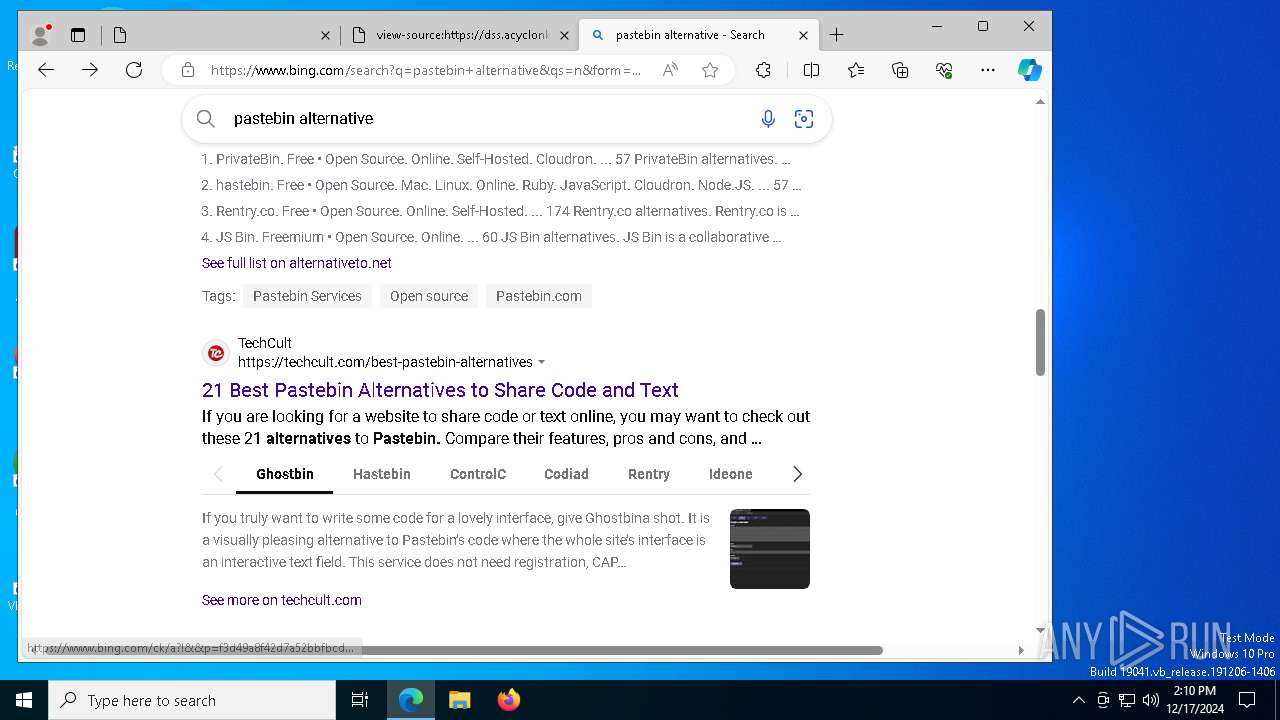Open See full list on alternativeto.net

pos(296,263)
